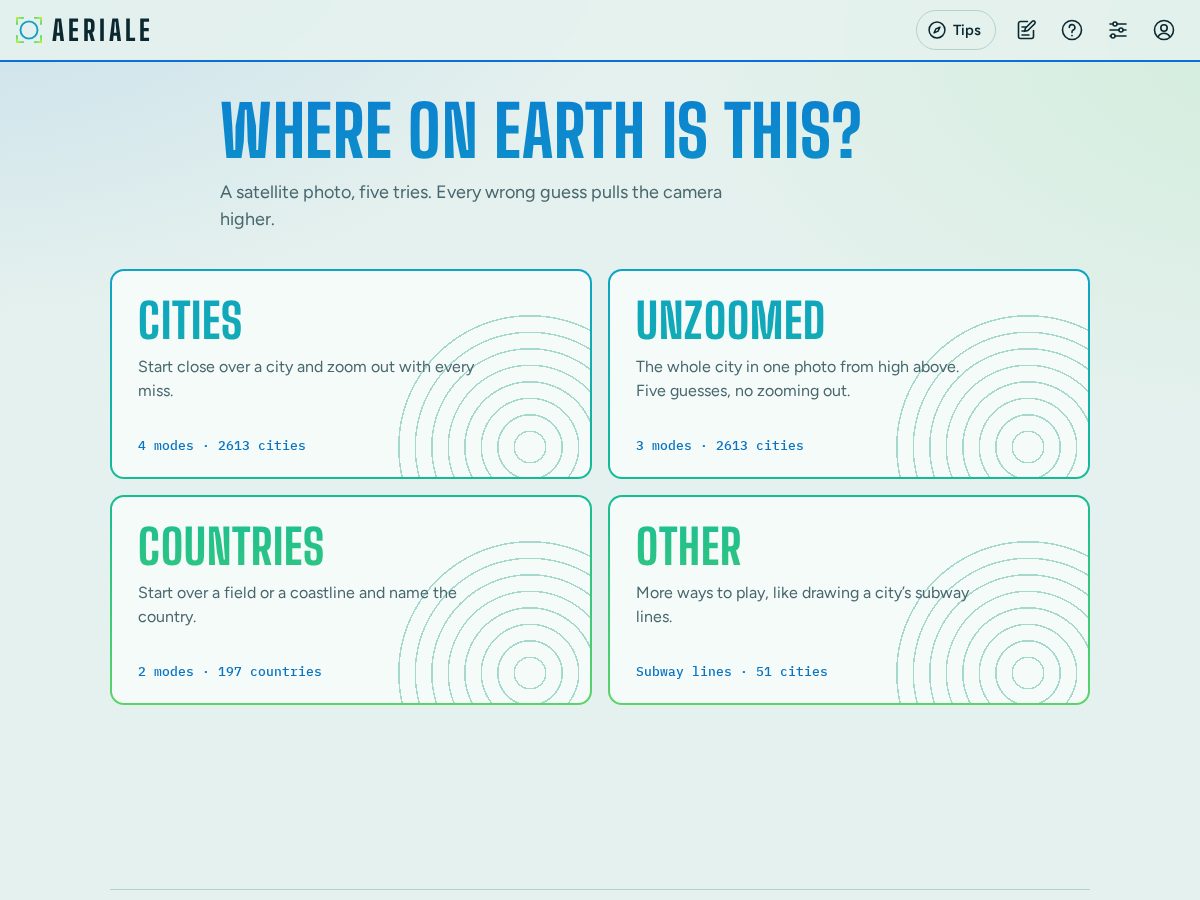Click the "Subway lines · 51 cities" text
1200x900 pixels.
(x=732, y=672)
